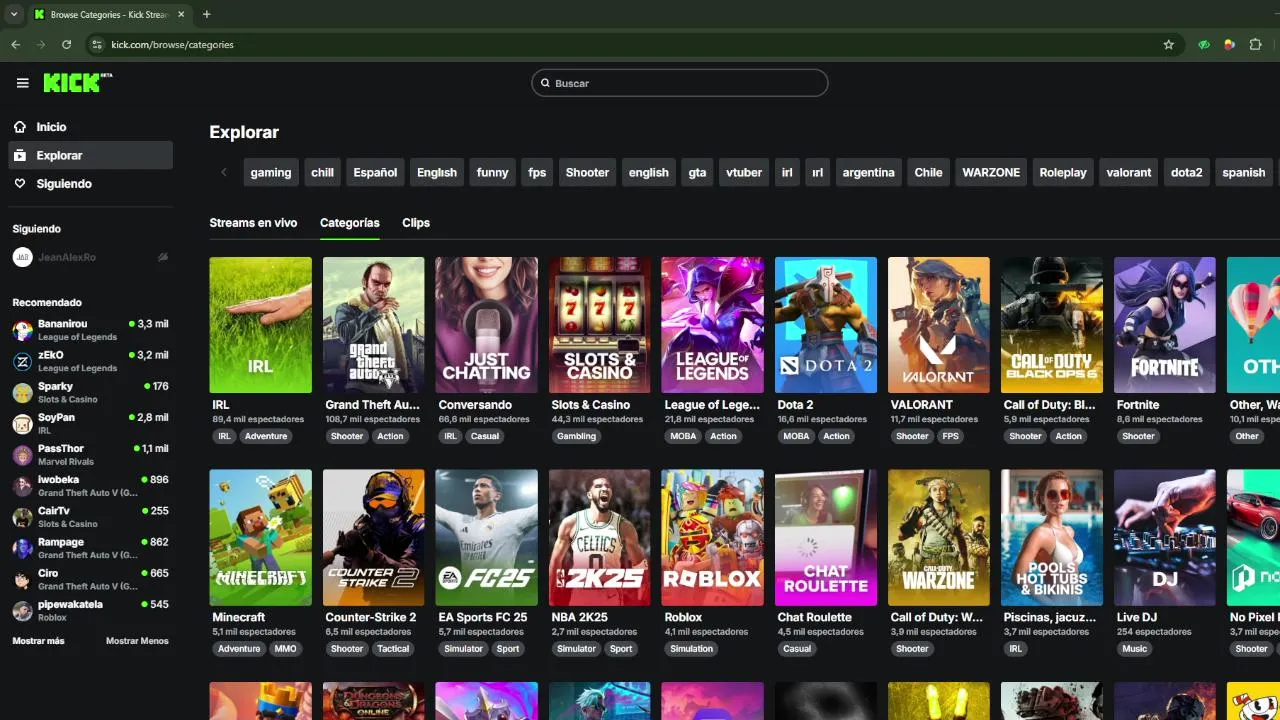The image size is (1280, 720).
Task: Open a new browser tab
Action: (206, 15)
